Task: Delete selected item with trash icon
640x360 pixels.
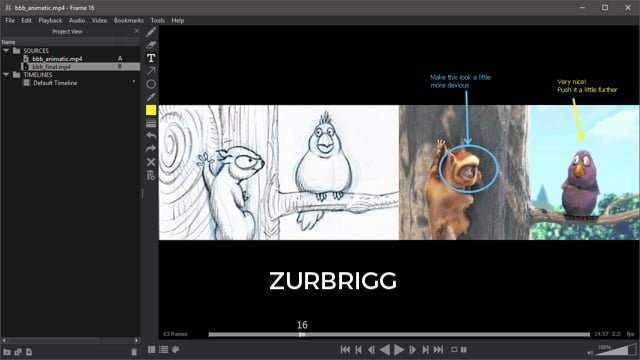Action: [134, 352]
